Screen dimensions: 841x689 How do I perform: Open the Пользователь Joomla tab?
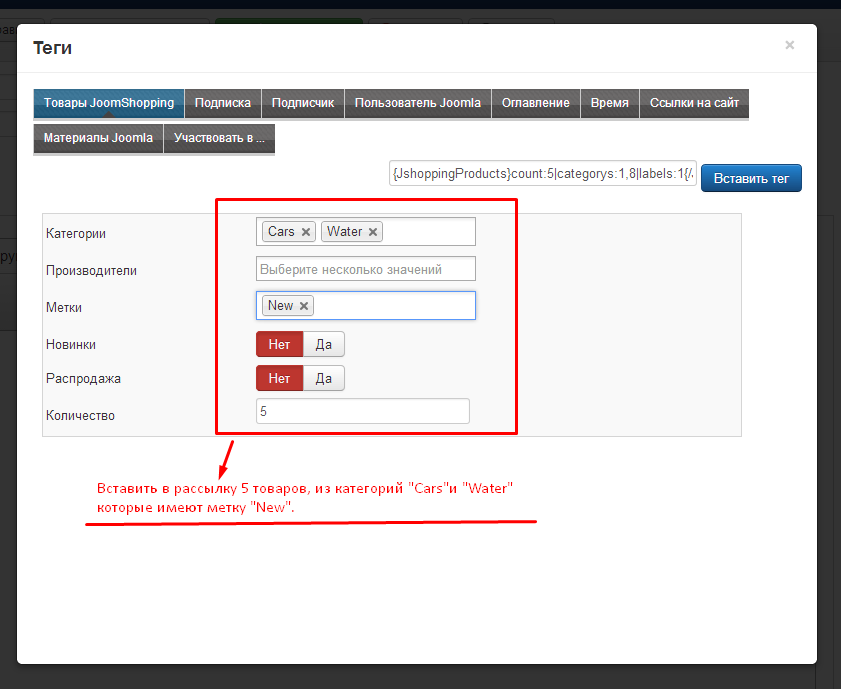pyautogui.click(x=417, y=103)
